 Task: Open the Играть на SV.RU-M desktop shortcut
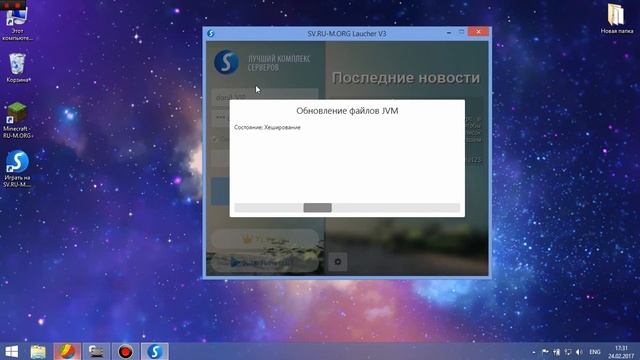[17, 169]
